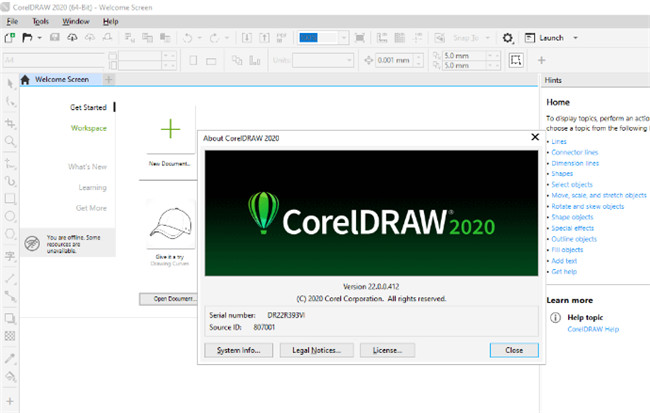Click the full-screen preview icon
This screenshot has width=650, height=413.
[360, 38]
